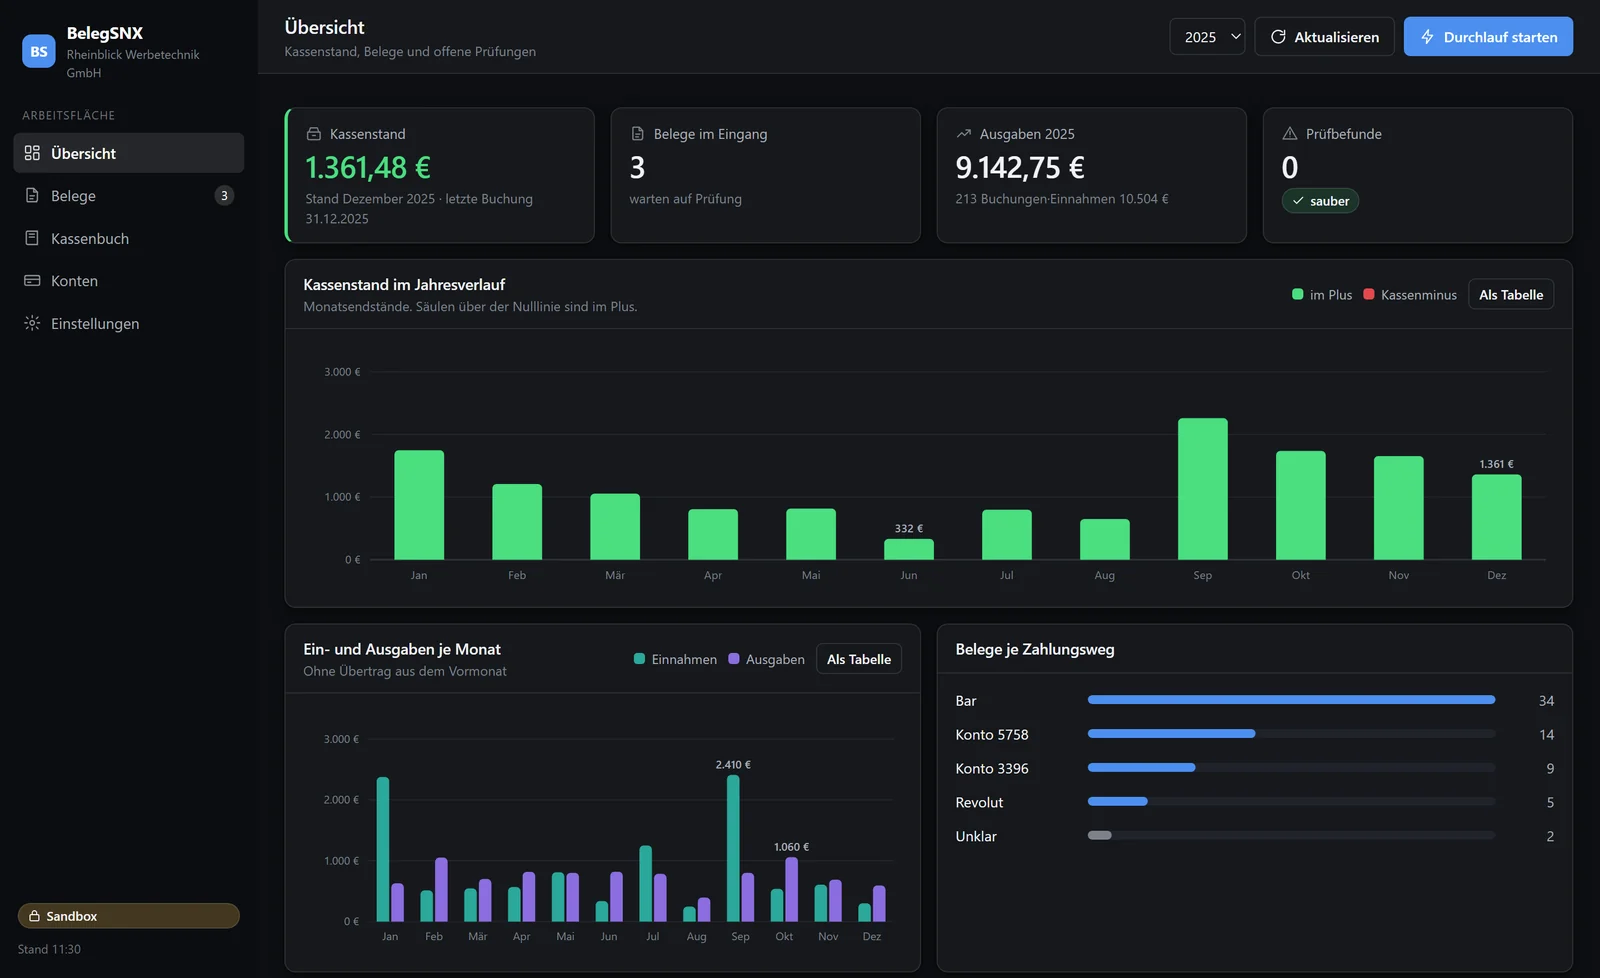1600x978 pixels.
Task: Open the 2025 year dropdown
Action: pos(1207,37)
